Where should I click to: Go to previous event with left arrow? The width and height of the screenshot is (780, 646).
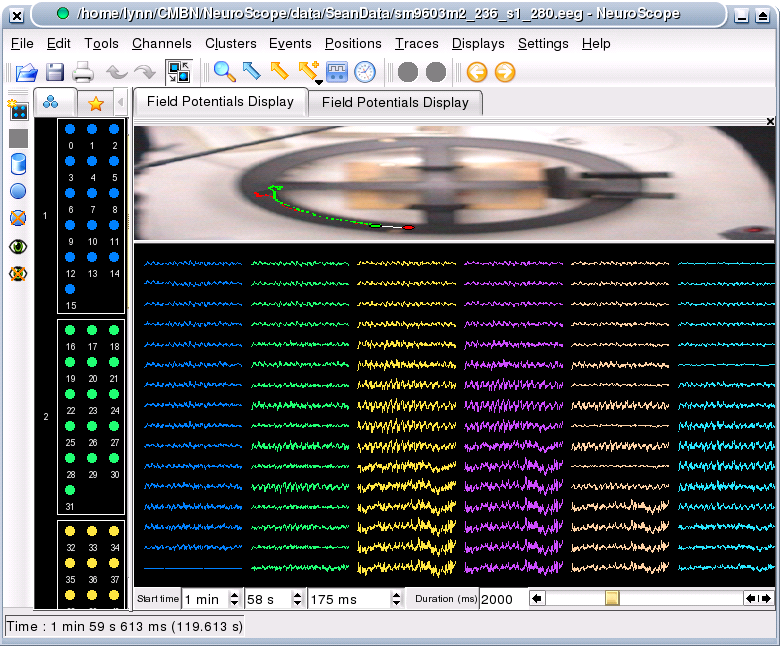pos(477,72)
